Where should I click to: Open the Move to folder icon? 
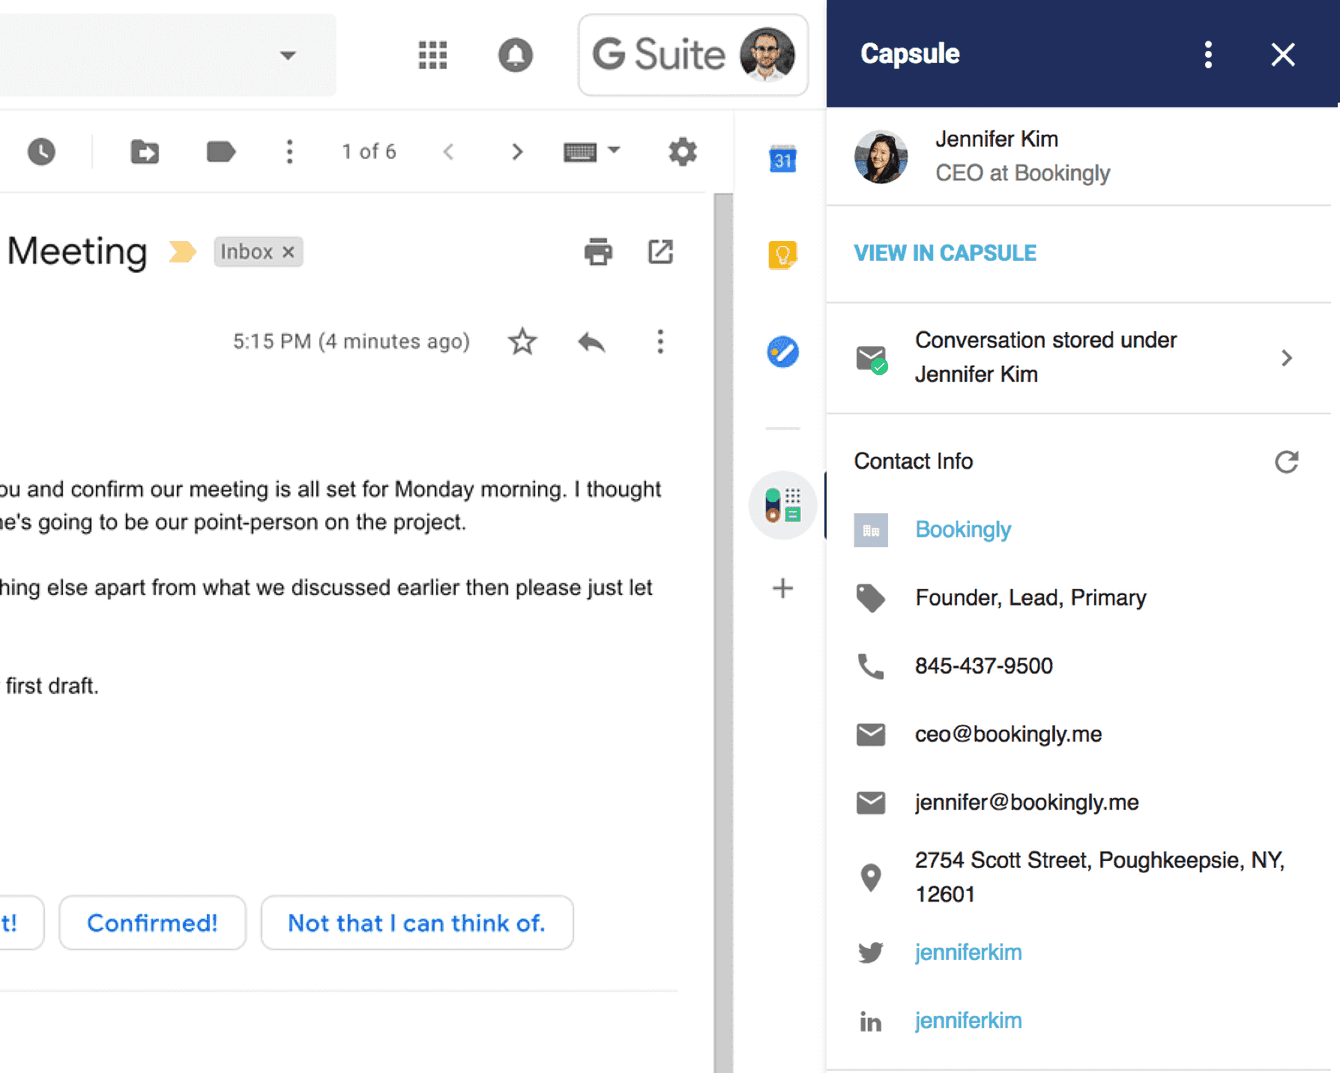point(145,152)
